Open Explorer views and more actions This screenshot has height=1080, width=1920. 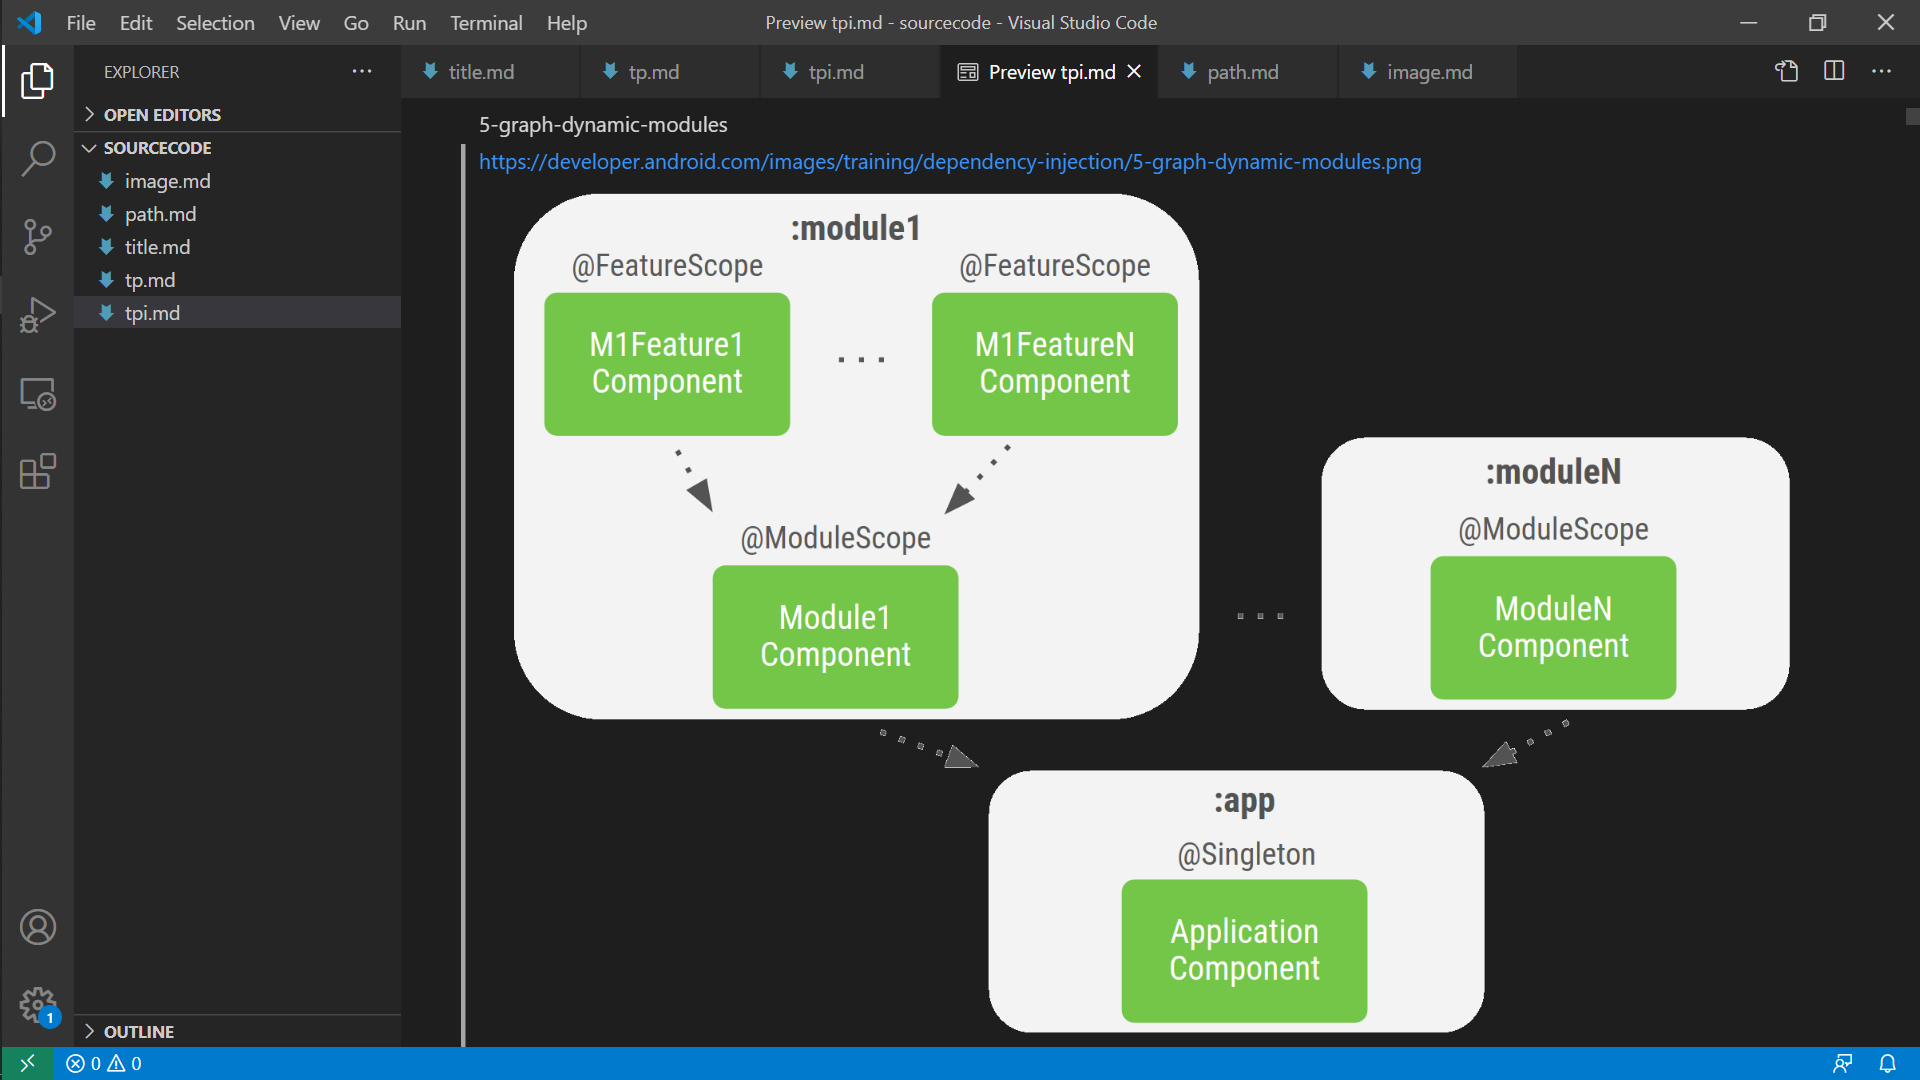pyautogui.click(x=362, y=71)
